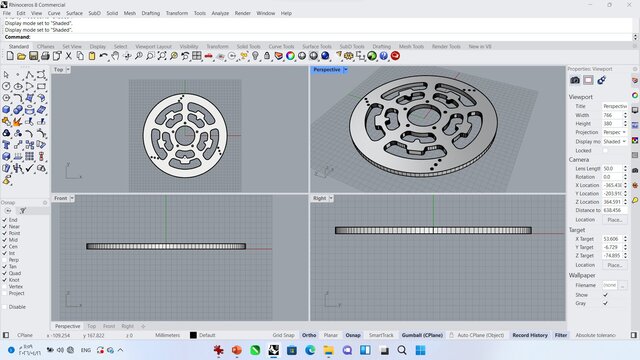Screen dimensions: 640x360
Task: Click the Wallpaper filename browse button
Action: click(x=622, y=286)
